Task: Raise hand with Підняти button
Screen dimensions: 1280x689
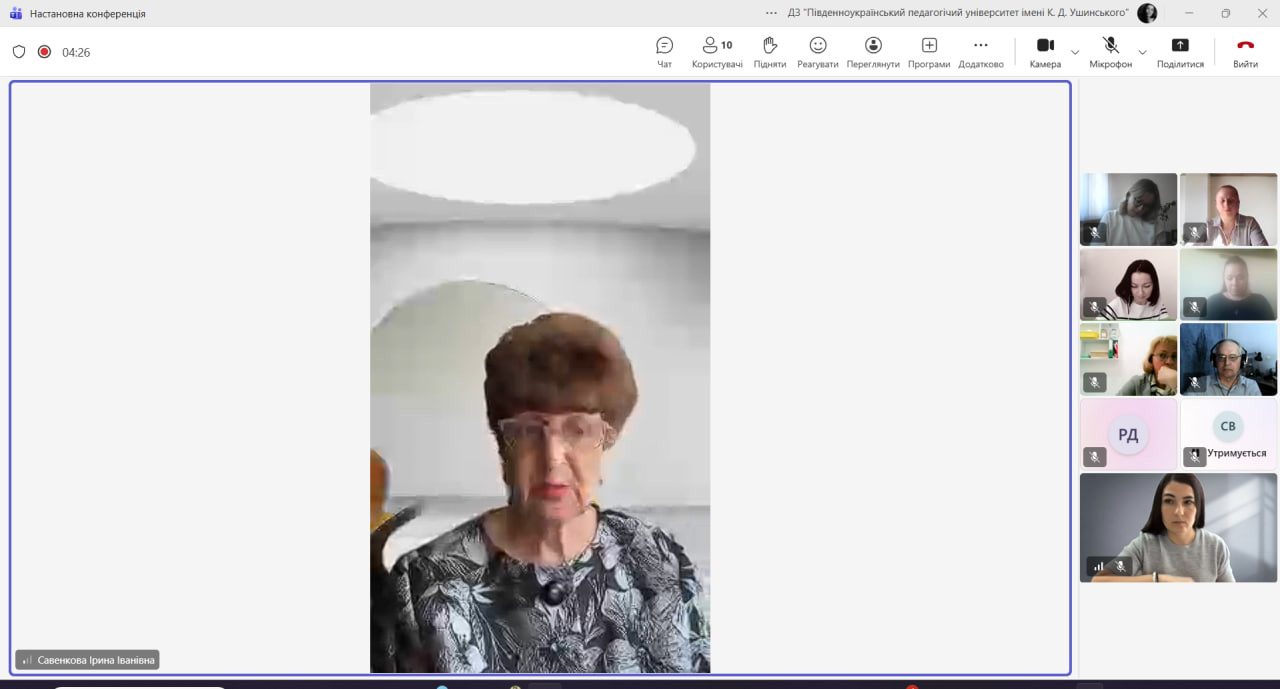Action: pos(769,52)
